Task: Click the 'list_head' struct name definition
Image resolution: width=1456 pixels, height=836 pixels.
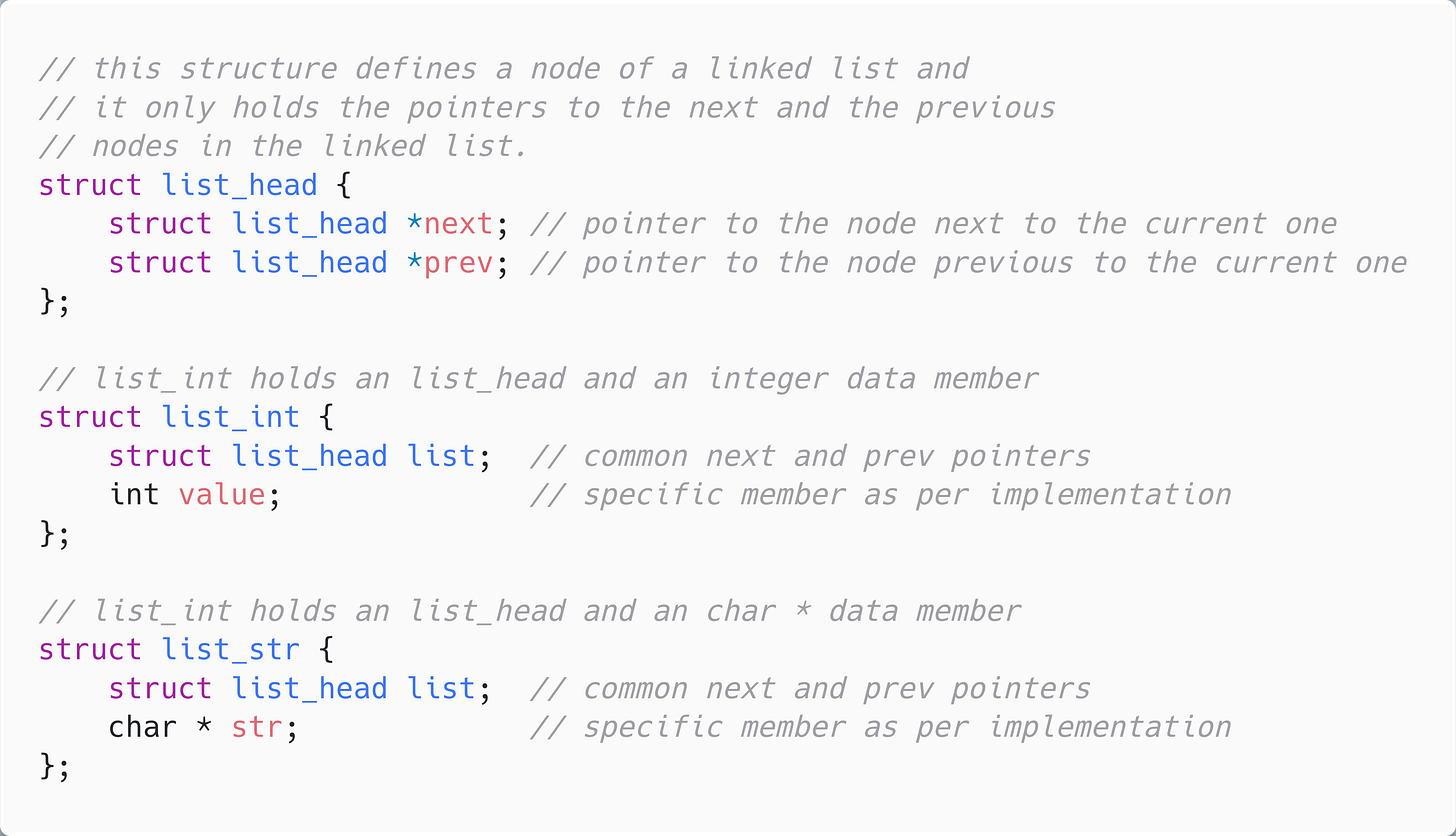Action: point(240,186)
